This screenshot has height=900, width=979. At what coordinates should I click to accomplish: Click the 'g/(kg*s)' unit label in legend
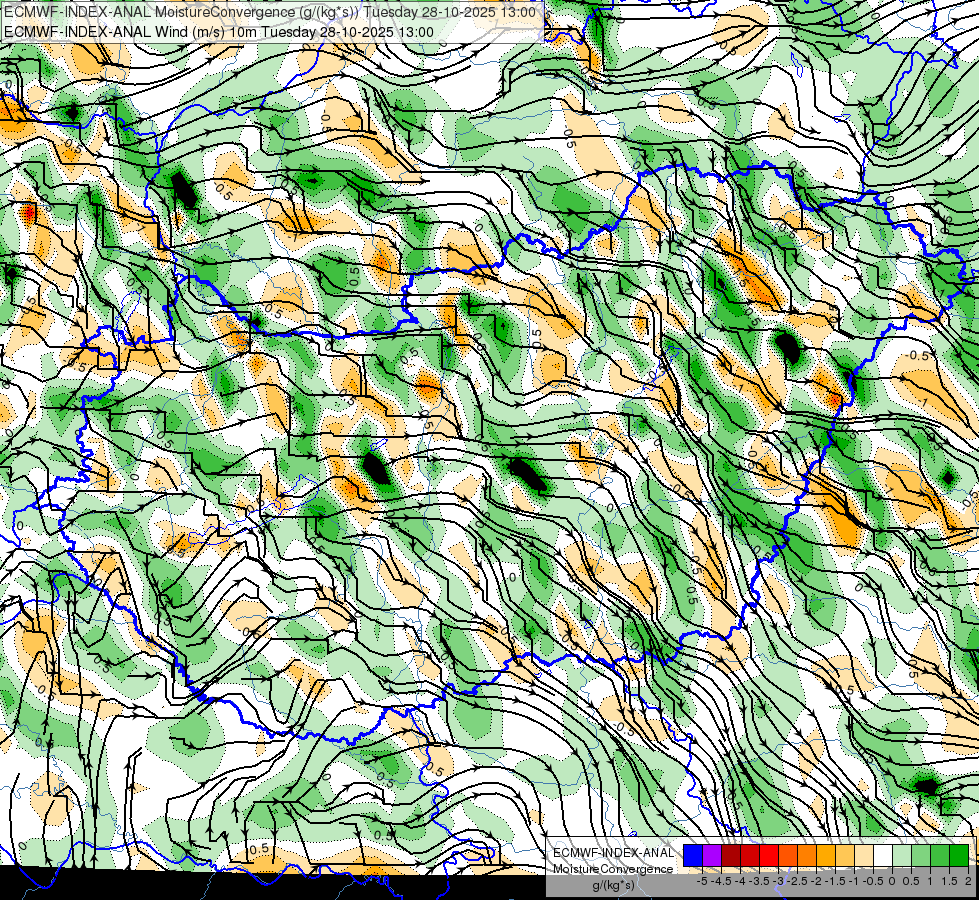point(614,886)
